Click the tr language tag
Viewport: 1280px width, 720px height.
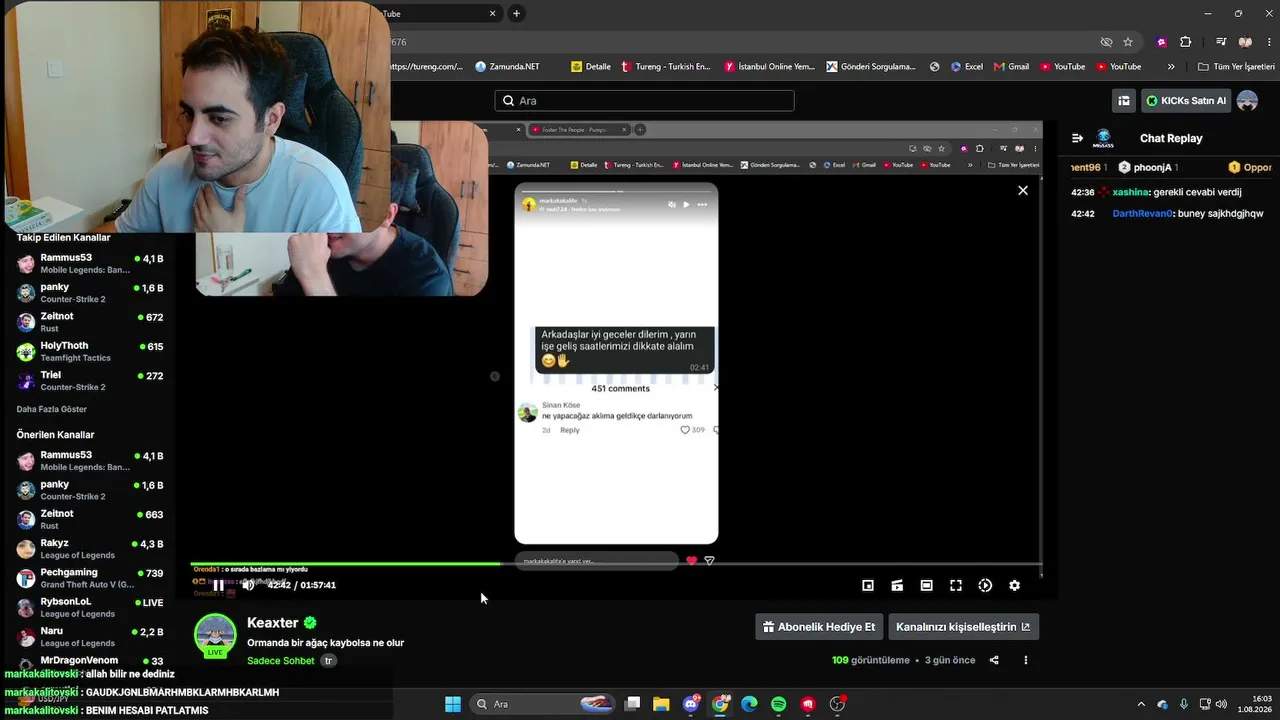(328, 661)
